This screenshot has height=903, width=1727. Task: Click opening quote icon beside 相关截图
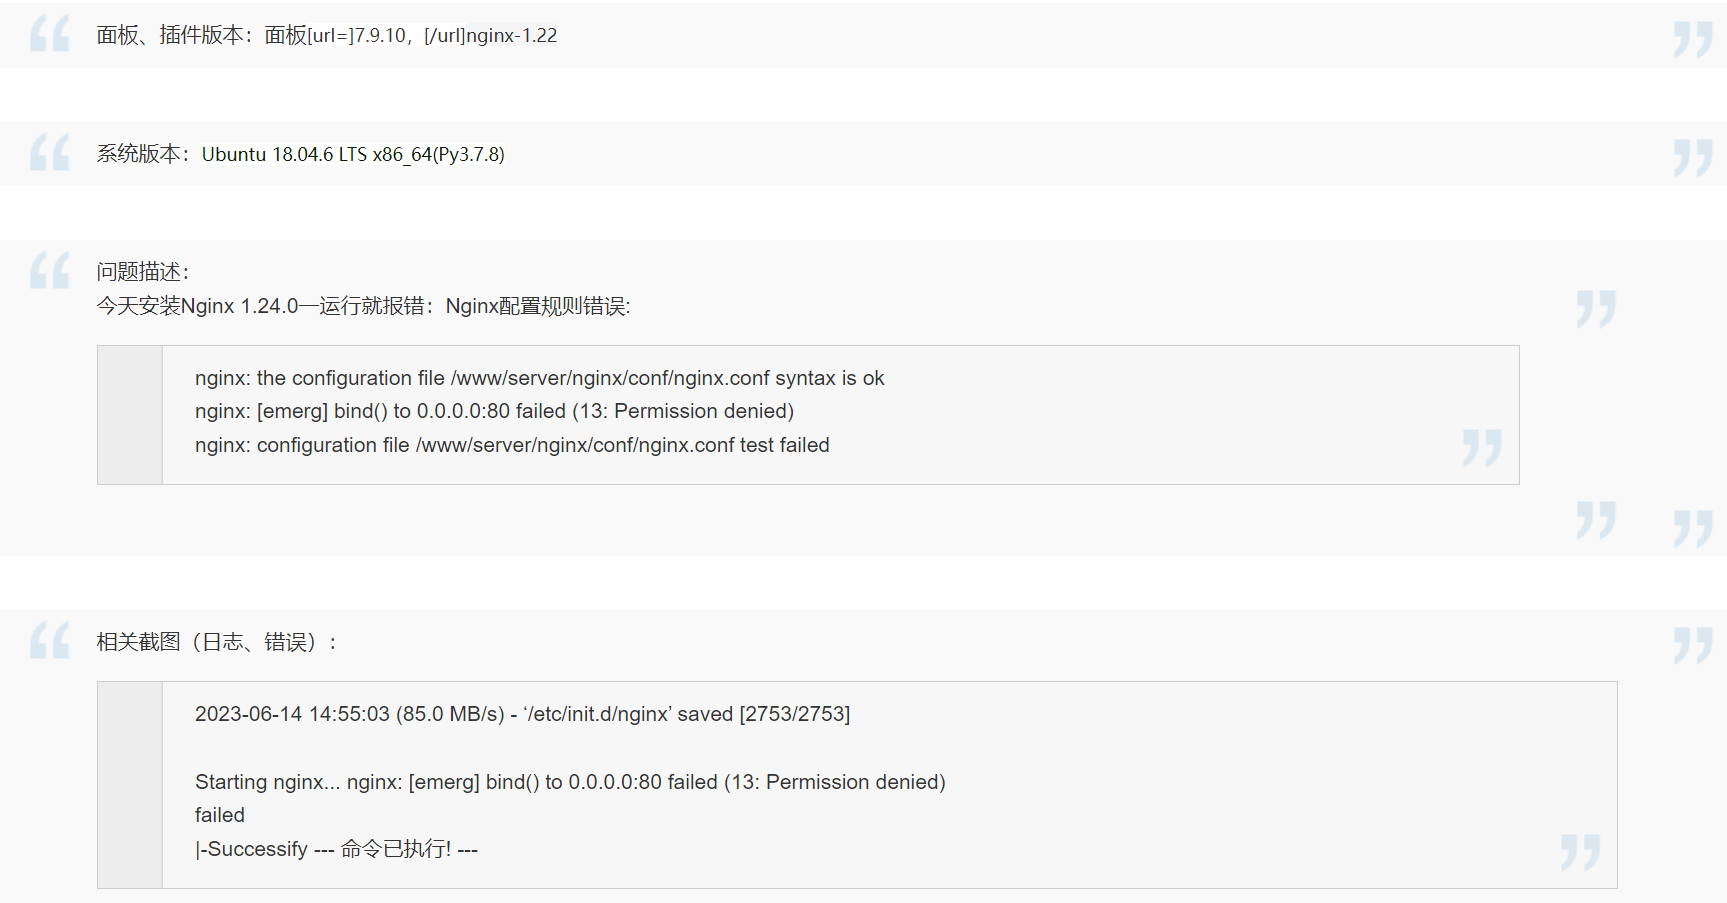[x=49, y=640]
